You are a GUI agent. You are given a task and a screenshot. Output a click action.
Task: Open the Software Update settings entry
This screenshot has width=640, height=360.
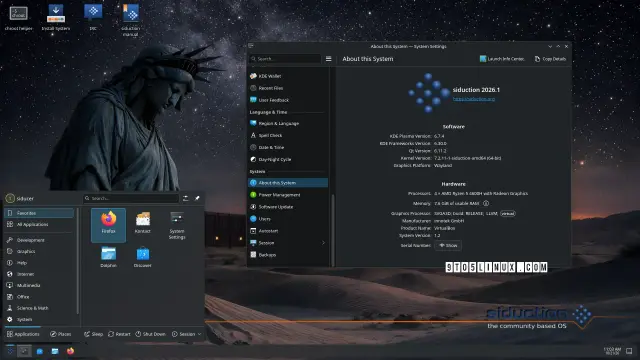click(287, 207)
